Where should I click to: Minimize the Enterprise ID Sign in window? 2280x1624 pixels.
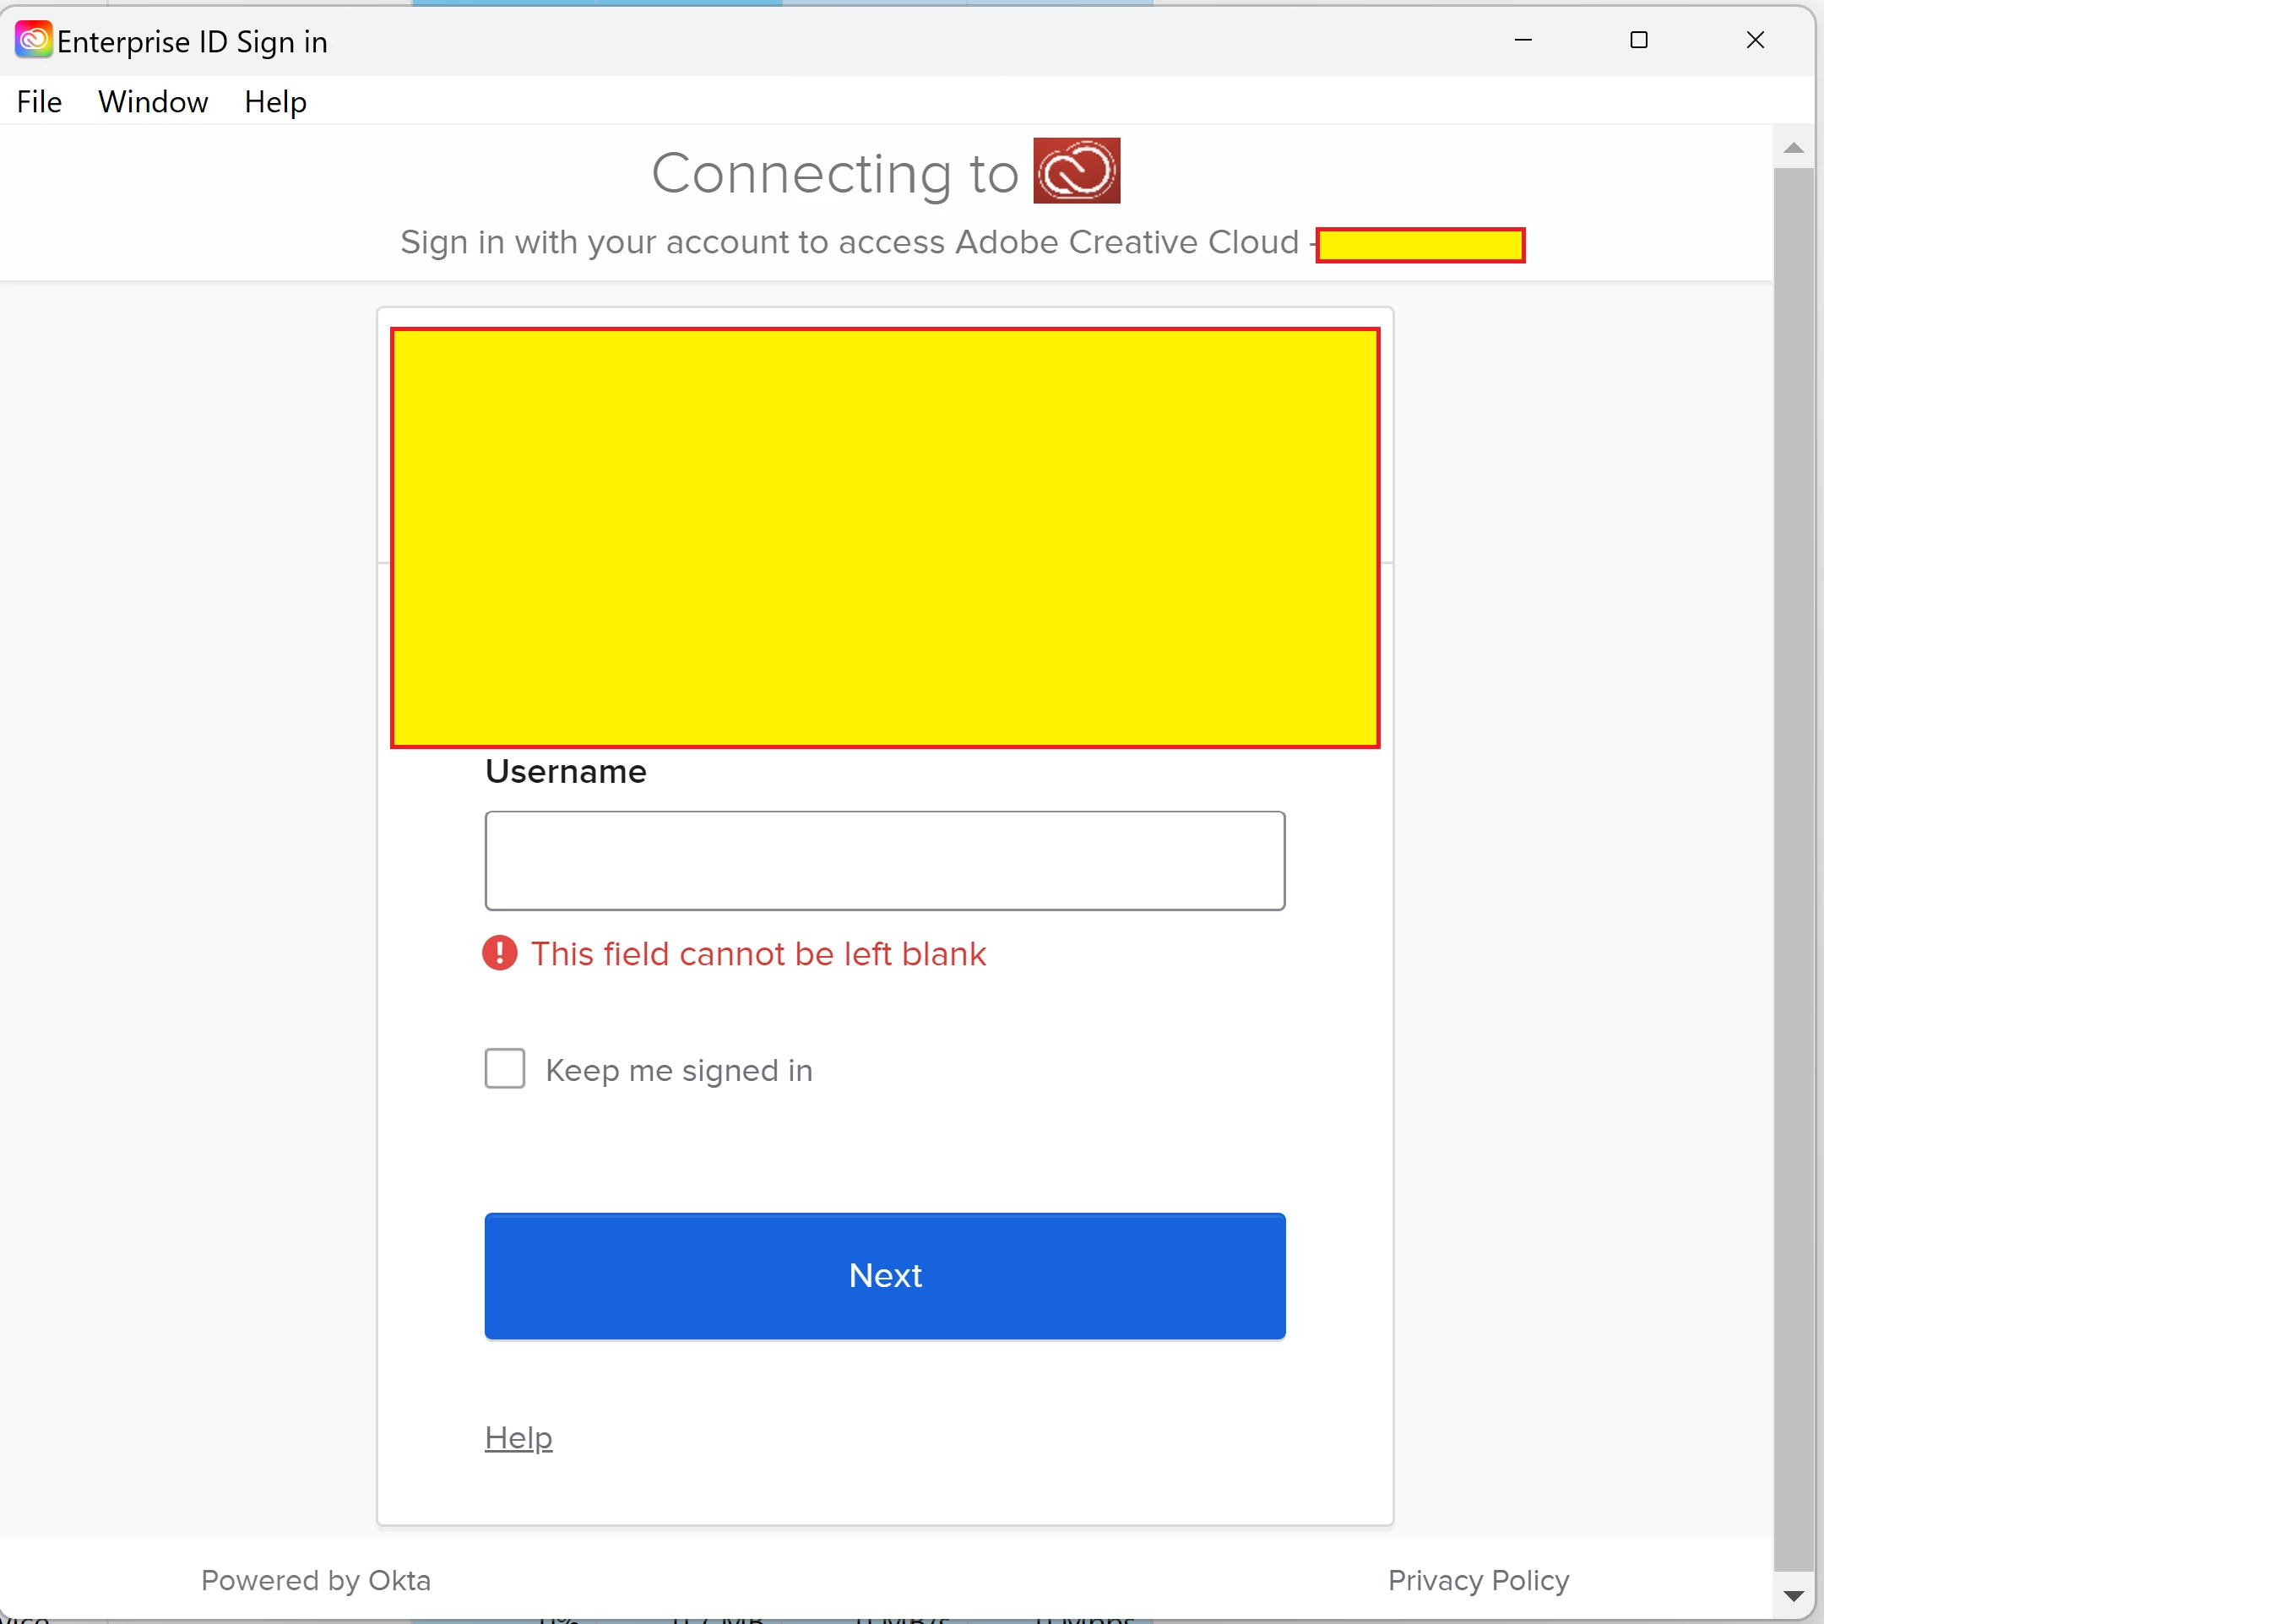tap(1523, 40)
